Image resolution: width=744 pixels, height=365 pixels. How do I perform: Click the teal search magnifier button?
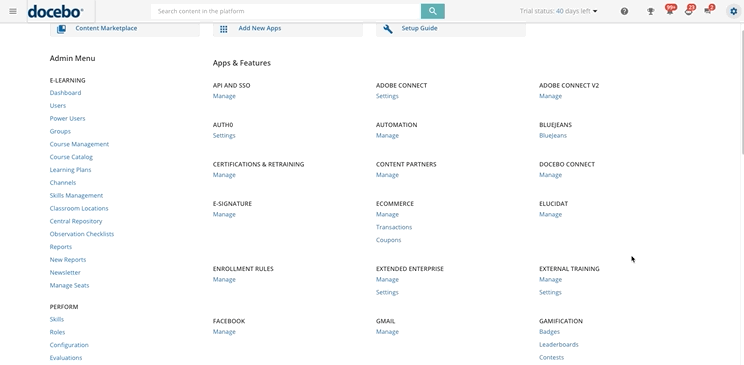pos(432,11)
